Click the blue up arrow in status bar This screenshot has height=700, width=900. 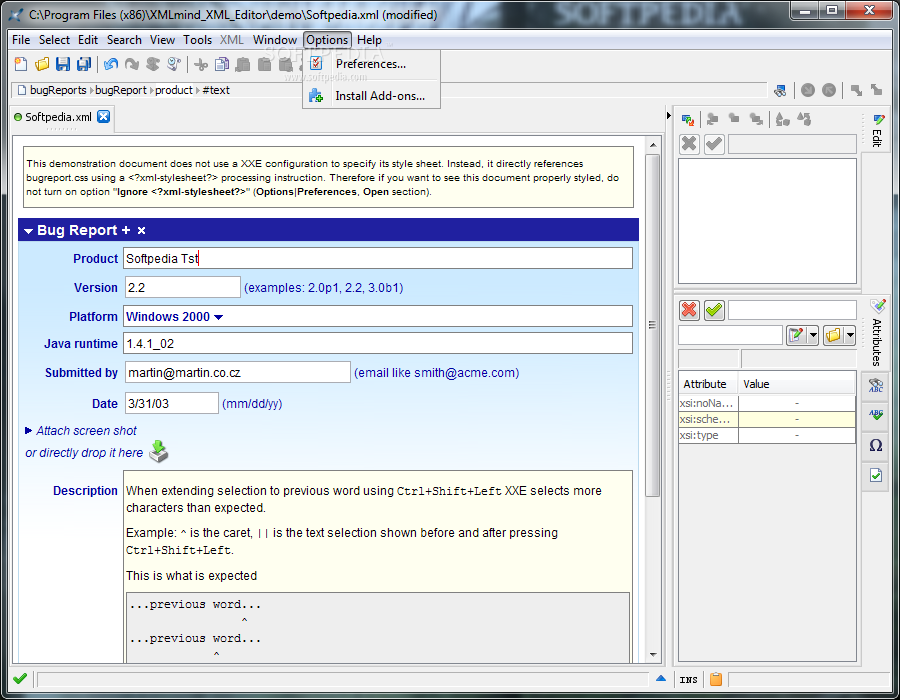[661, 678]
